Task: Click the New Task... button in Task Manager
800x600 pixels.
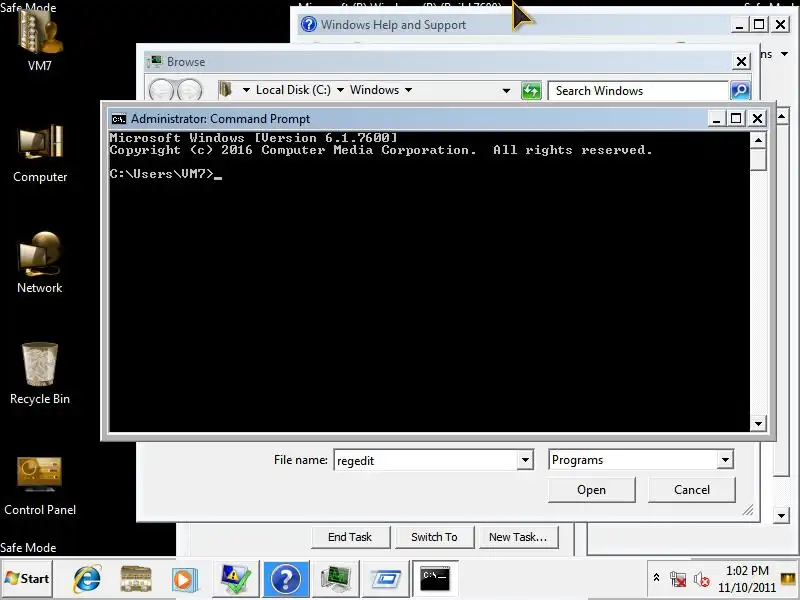Action: click(x=518, y=537)
